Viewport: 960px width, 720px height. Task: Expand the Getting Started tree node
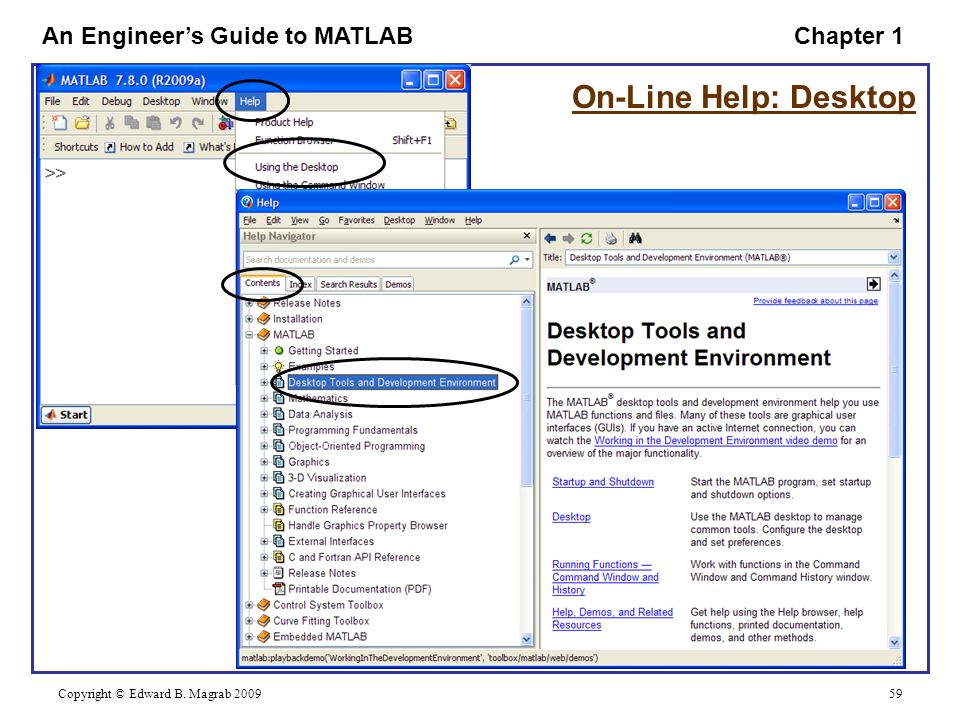tap(264, 350)
